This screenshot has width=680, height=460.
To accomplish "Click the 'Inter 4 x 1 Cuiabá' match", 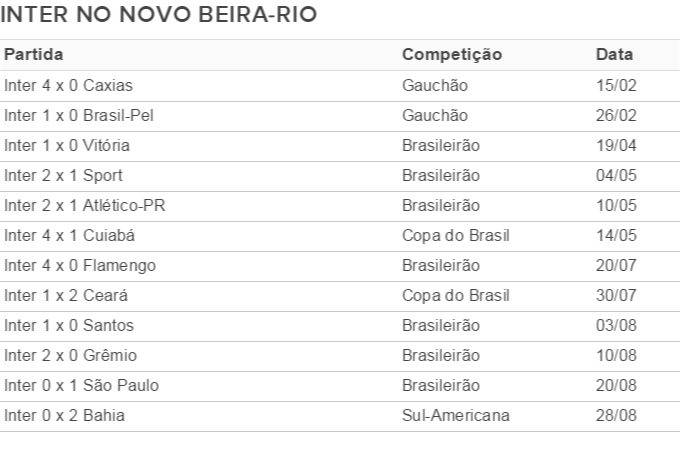I will 69,235.
